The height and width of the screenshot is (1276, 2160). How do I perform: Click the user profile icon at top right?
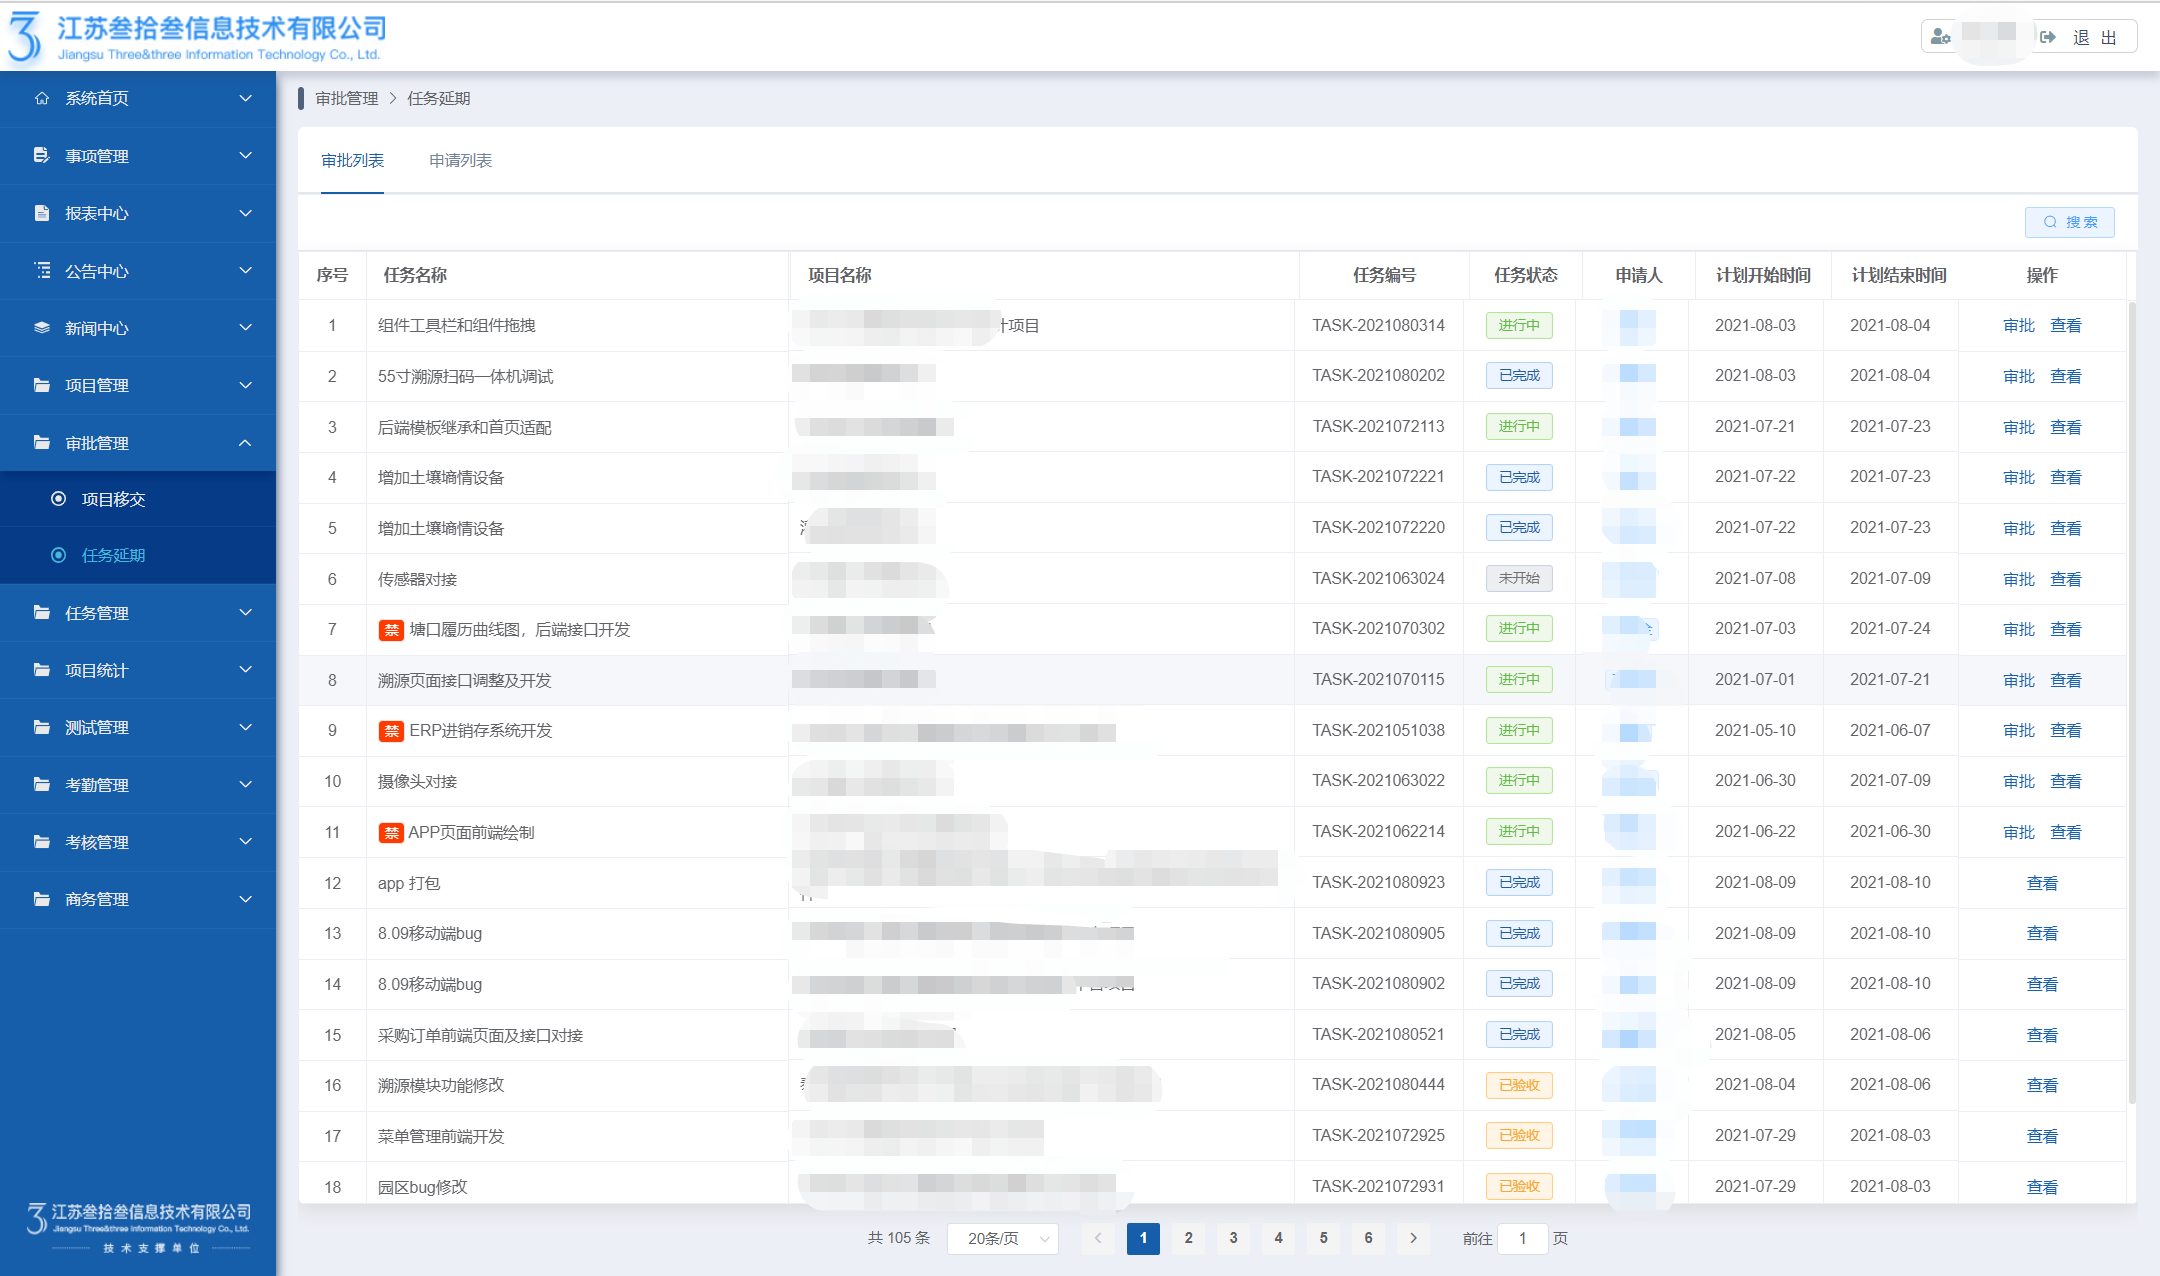pyautogui.click(x=1941, y=37)
